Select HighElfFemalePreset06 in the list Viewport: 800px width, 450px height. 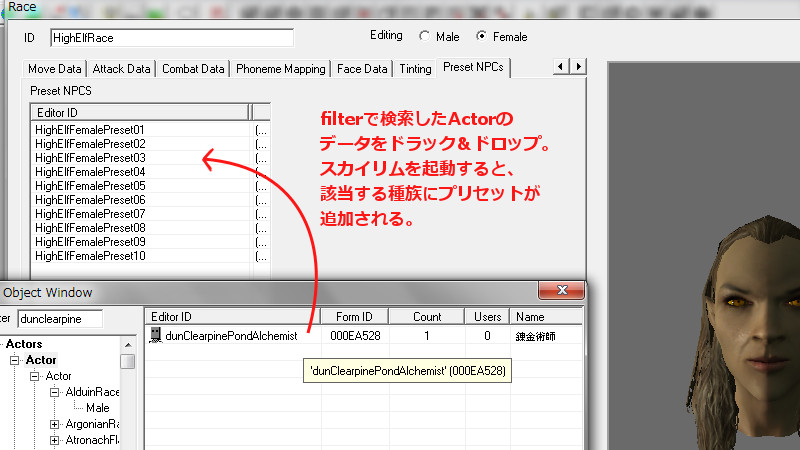point(90,200)
